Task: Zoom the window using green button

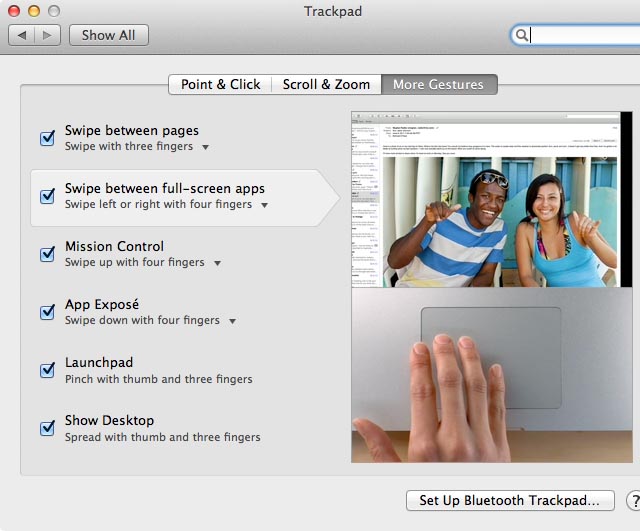Action: click(x=53, y=11)
